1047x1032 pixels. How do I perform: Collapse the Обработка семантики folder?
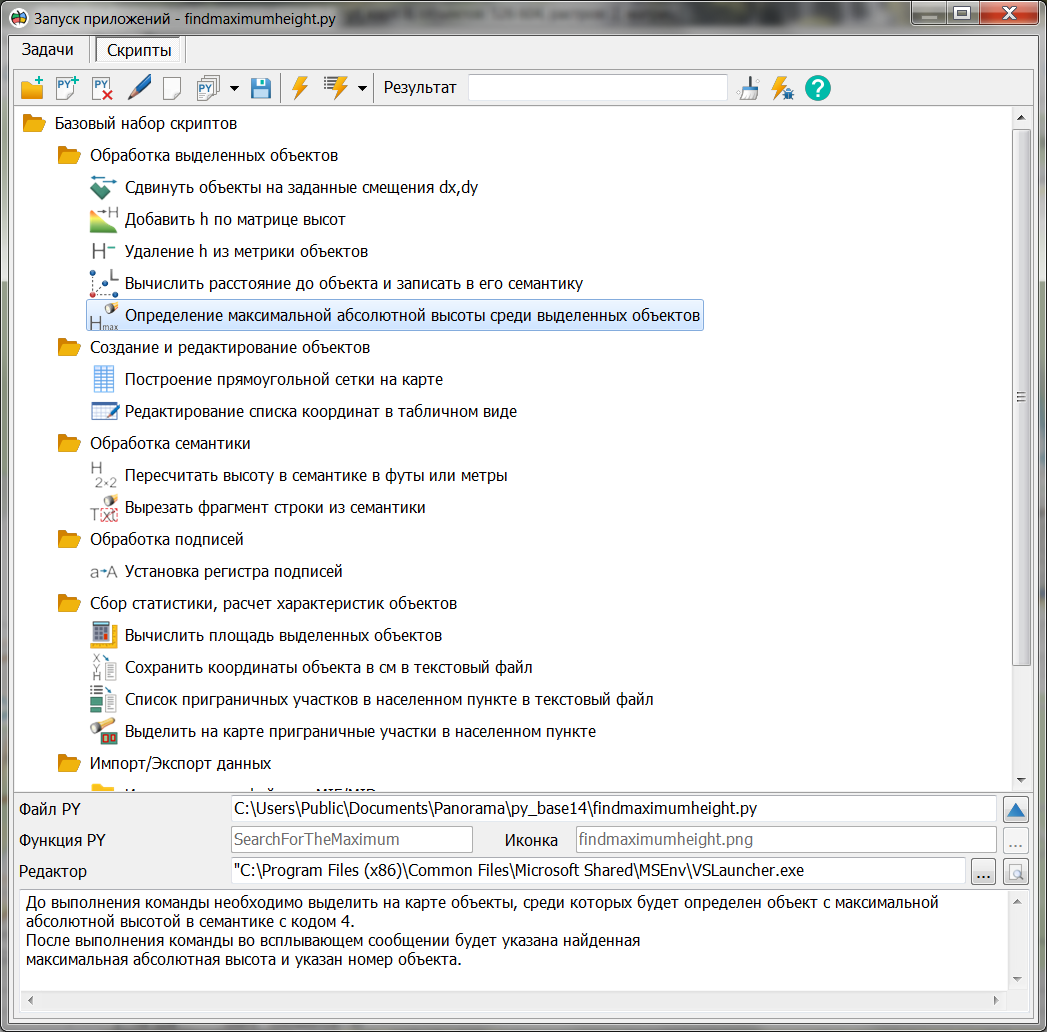(68, 443)
